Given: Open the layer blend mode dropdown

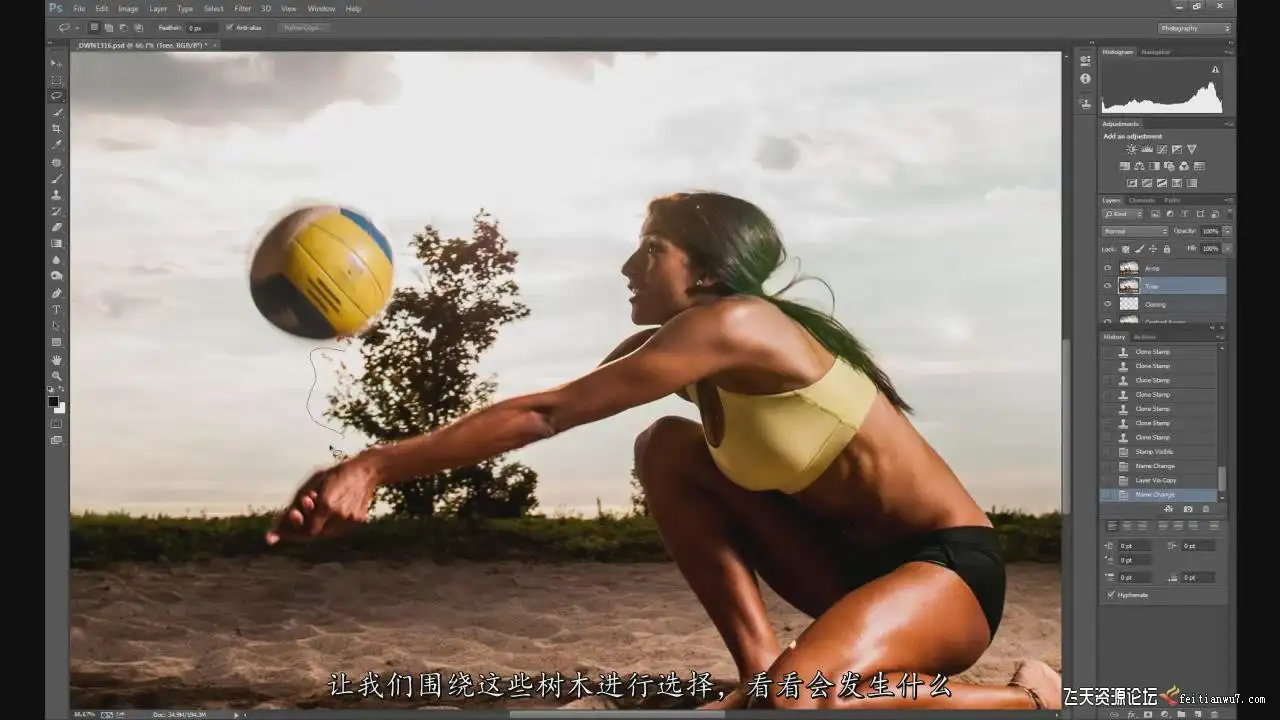Looking at the screenshot, I should coord(1135,231).
